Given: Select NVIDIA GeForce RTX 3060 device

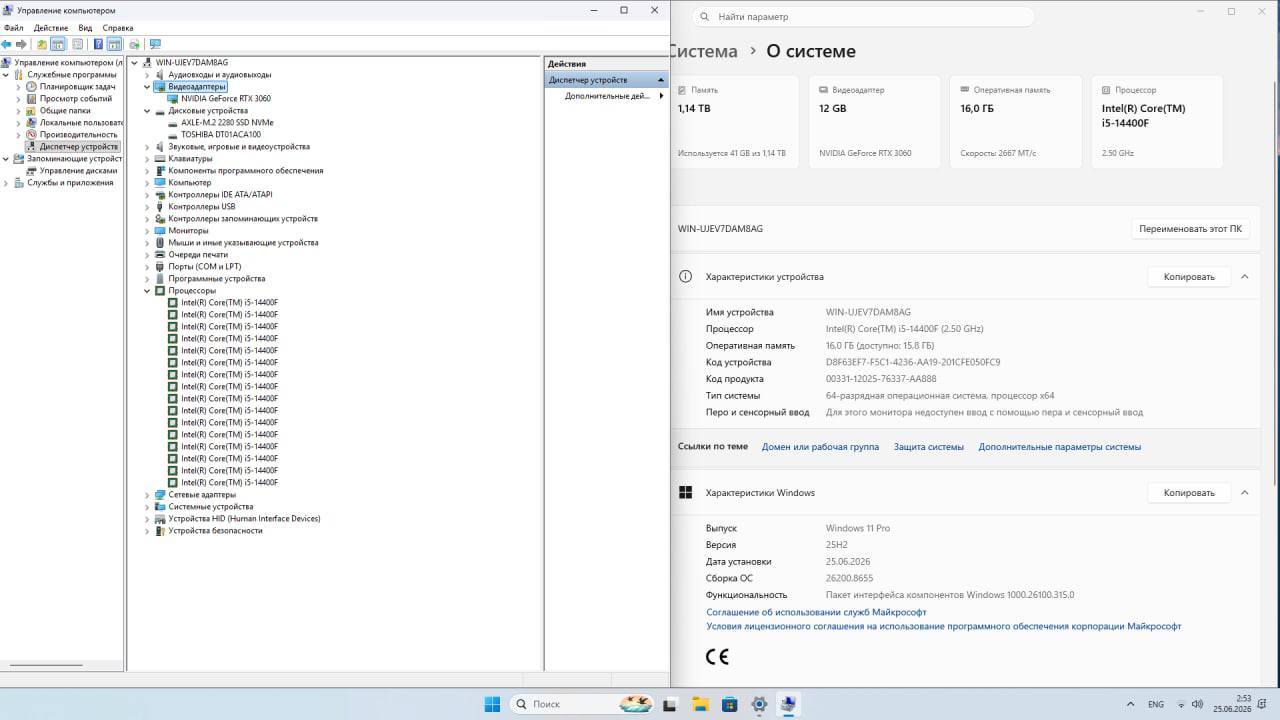Looking at the screenshot, I should [x=226, y=99].
